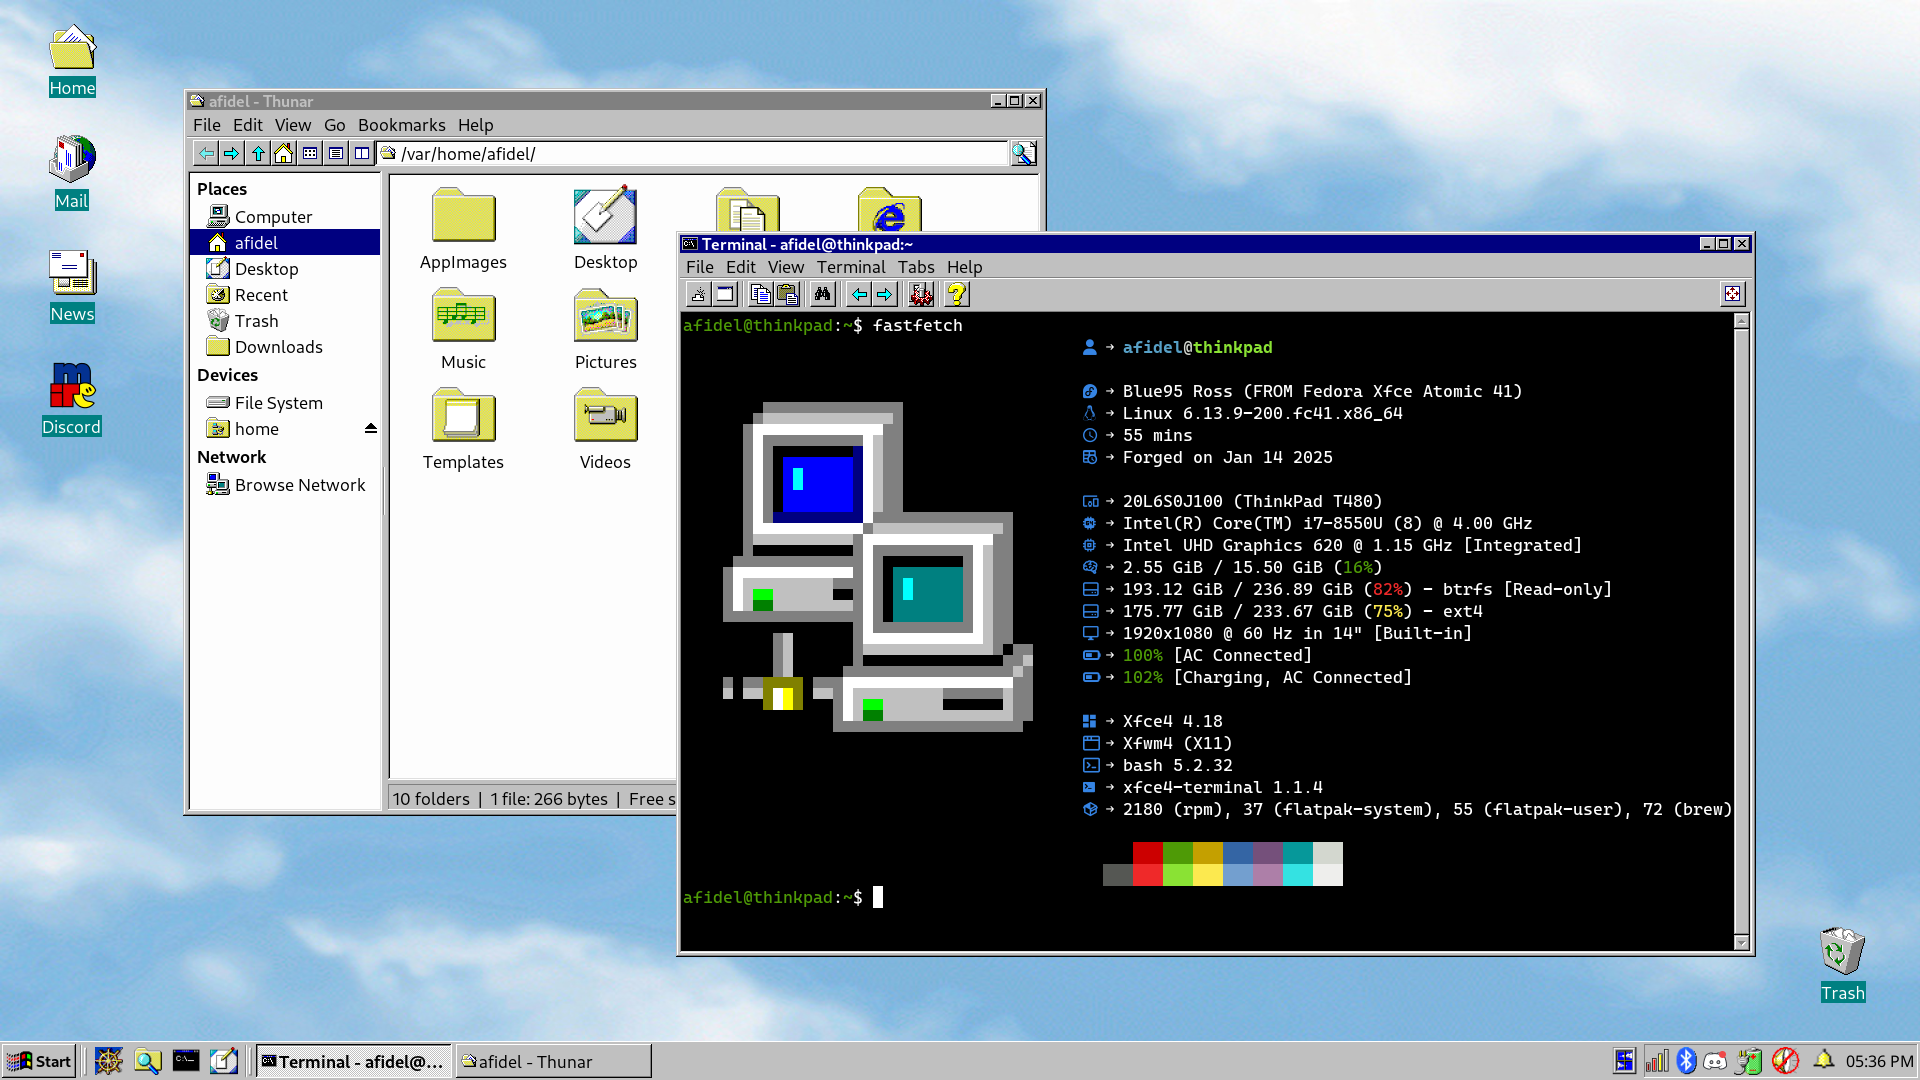Open Terminal preferences gear icon

click(921, 294)
